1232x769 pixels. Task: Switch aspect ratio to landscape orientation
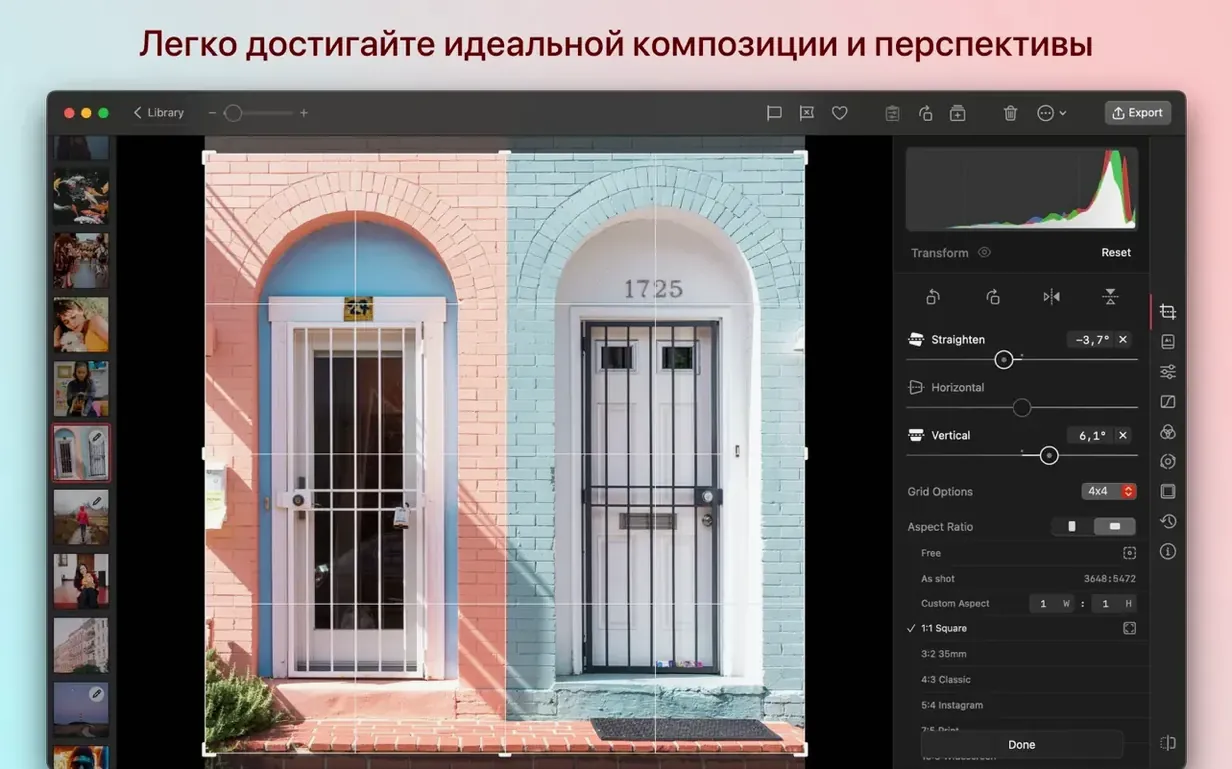pyautogui.click(x=1114, y=526)
